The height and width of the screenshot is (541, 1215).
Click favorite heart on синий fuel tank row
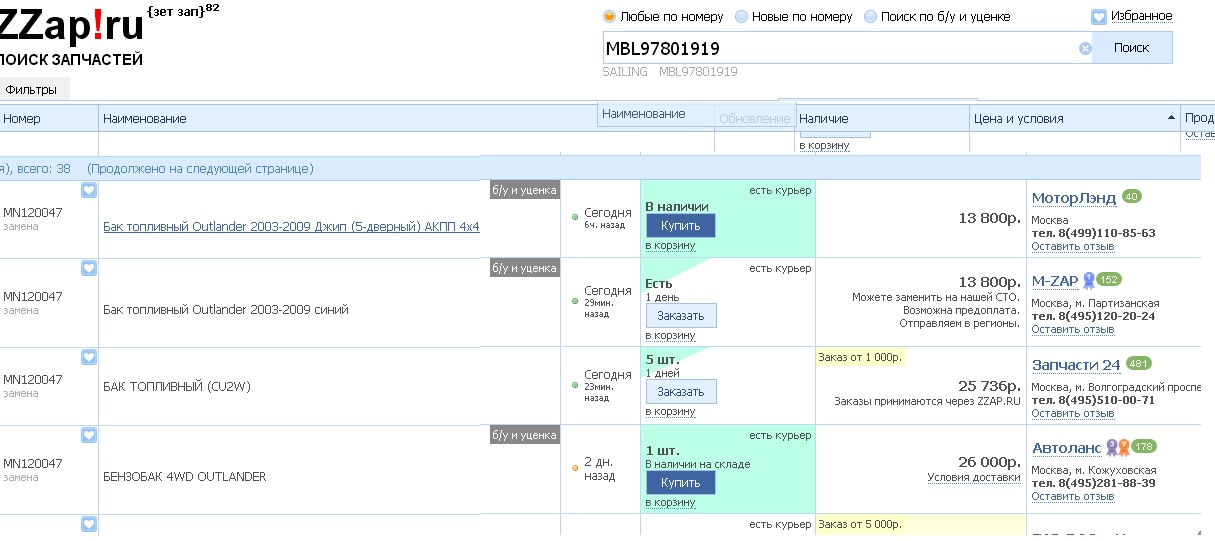(89, 268)
